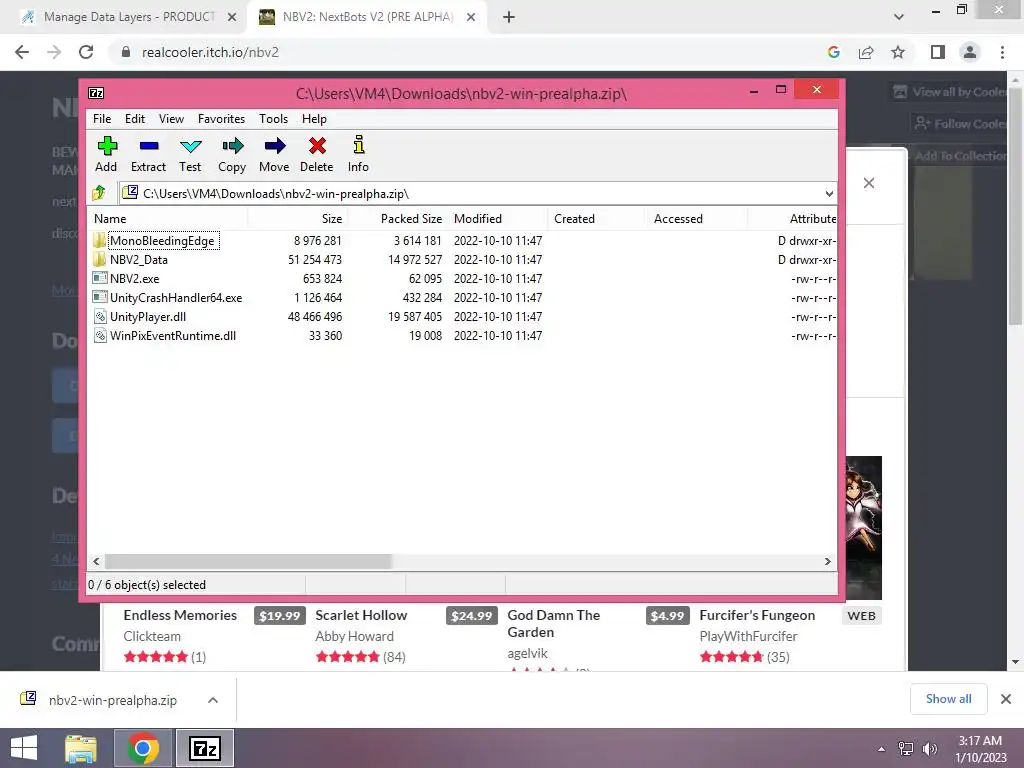
Task: Click the 7z icon in window title bar
Action: click(96, 93)
